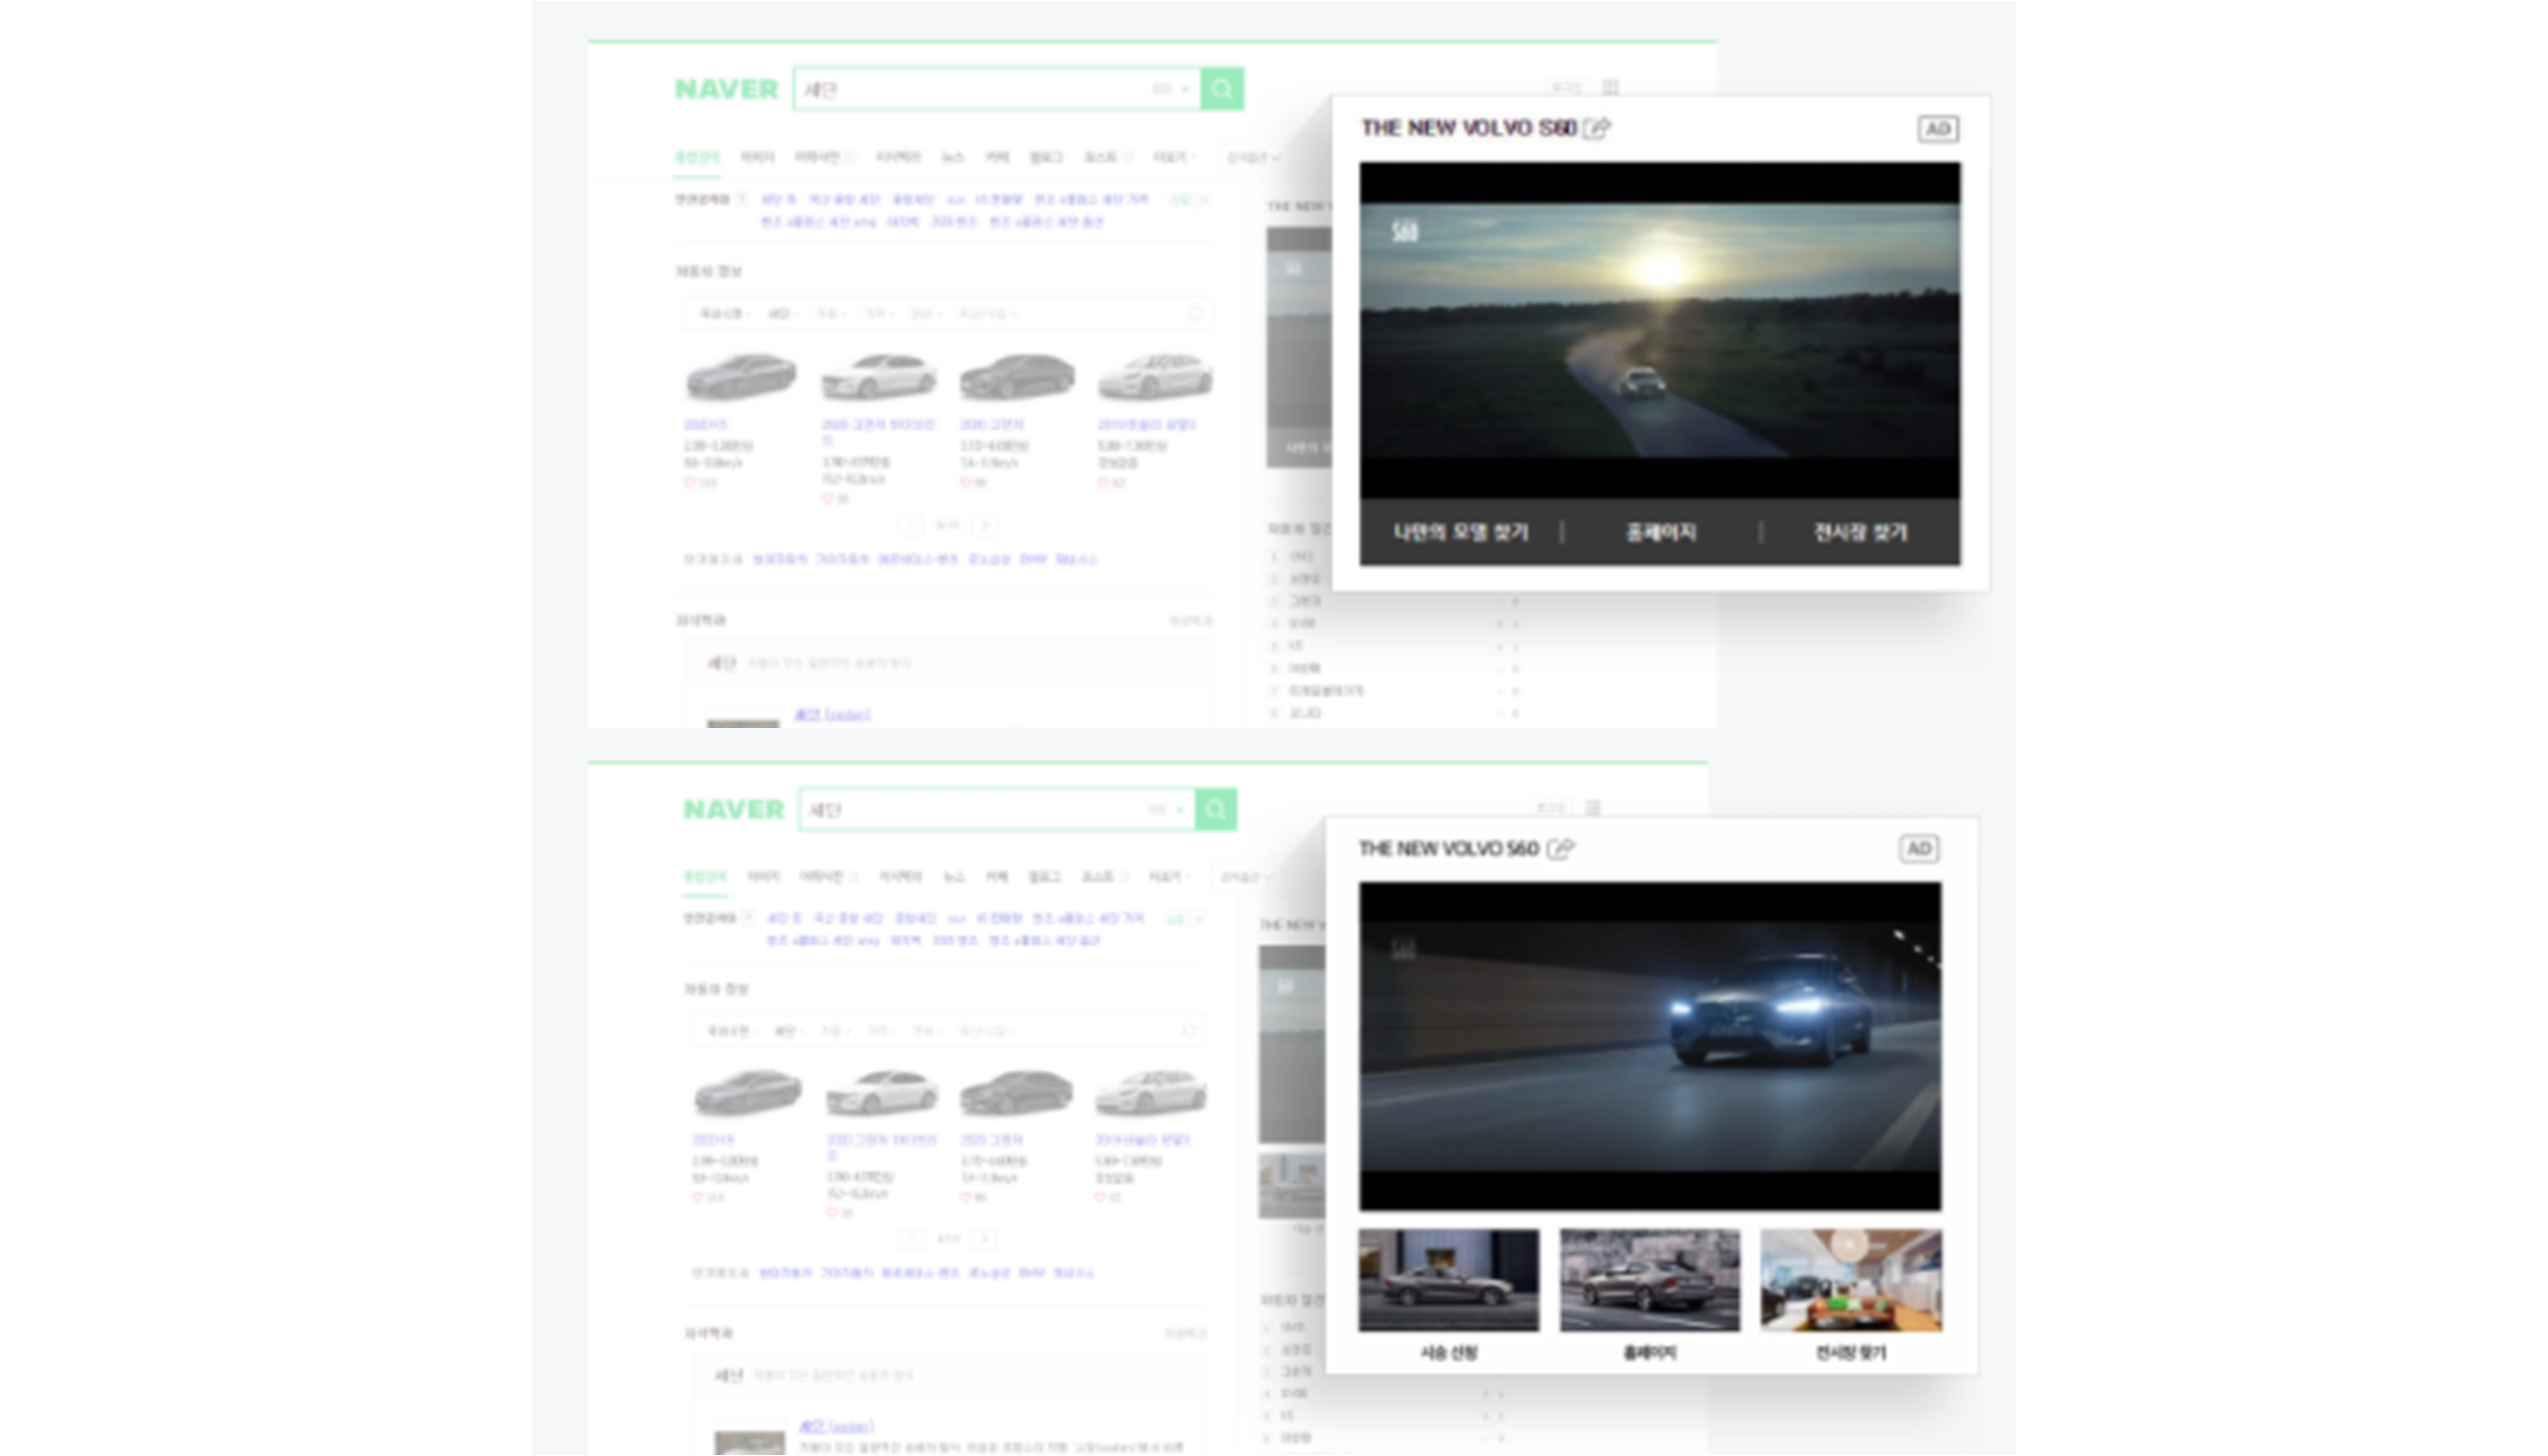Screen dimensions: 2548x1456
Task: Switch to the 카페 tab on the lower page
Action: pos(997,877)
